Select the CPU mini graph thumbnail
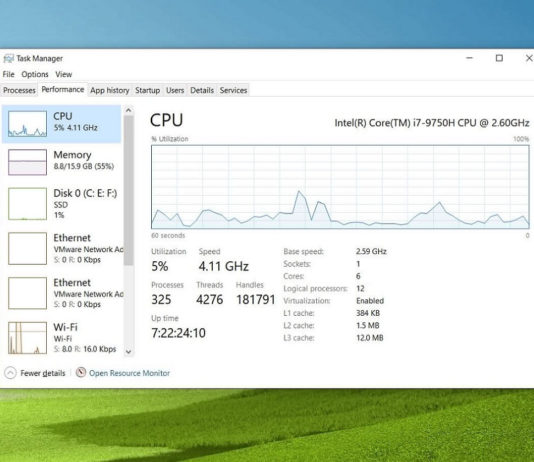This screenshot has height=462, width=534. [x=27, y=124]
